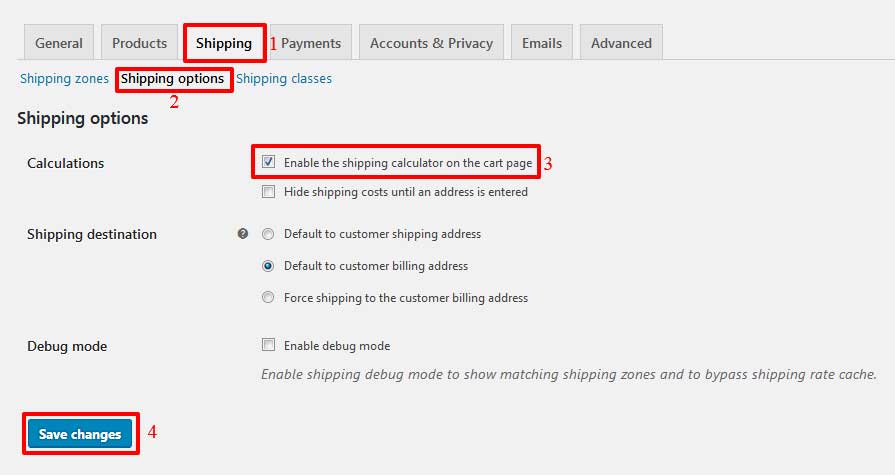Screen dimensions: 895x475
Task: Tick the Enable debug mode checkbox
Action: 268,344
